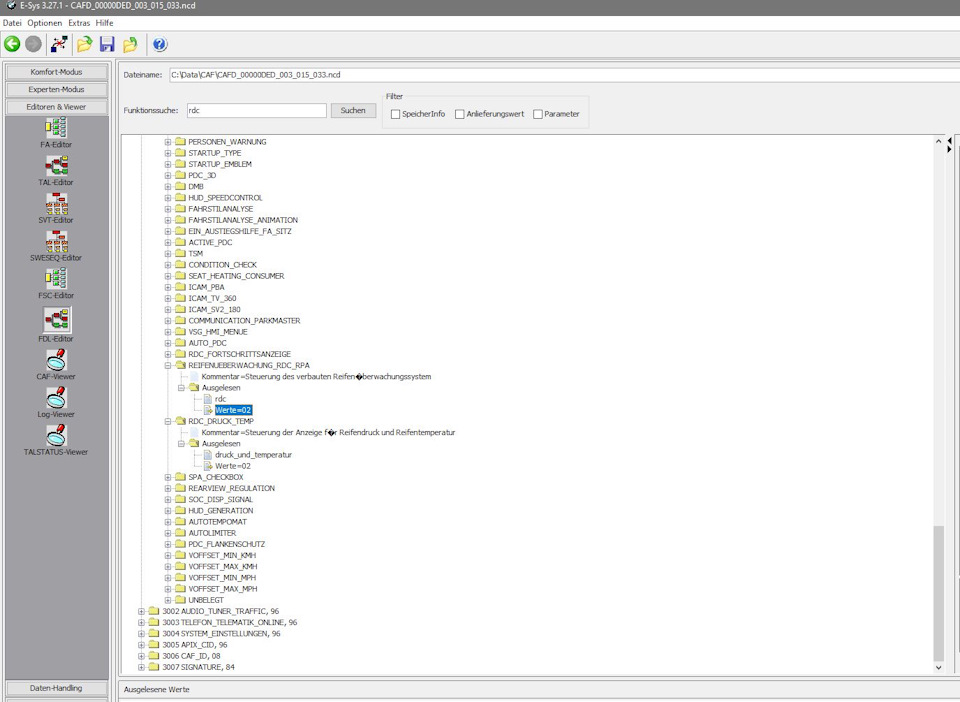Viewport: 960px width, 702px height.
Task: Select the COMMUNICATION_PARKMASTER tree item
Action: 244,321
